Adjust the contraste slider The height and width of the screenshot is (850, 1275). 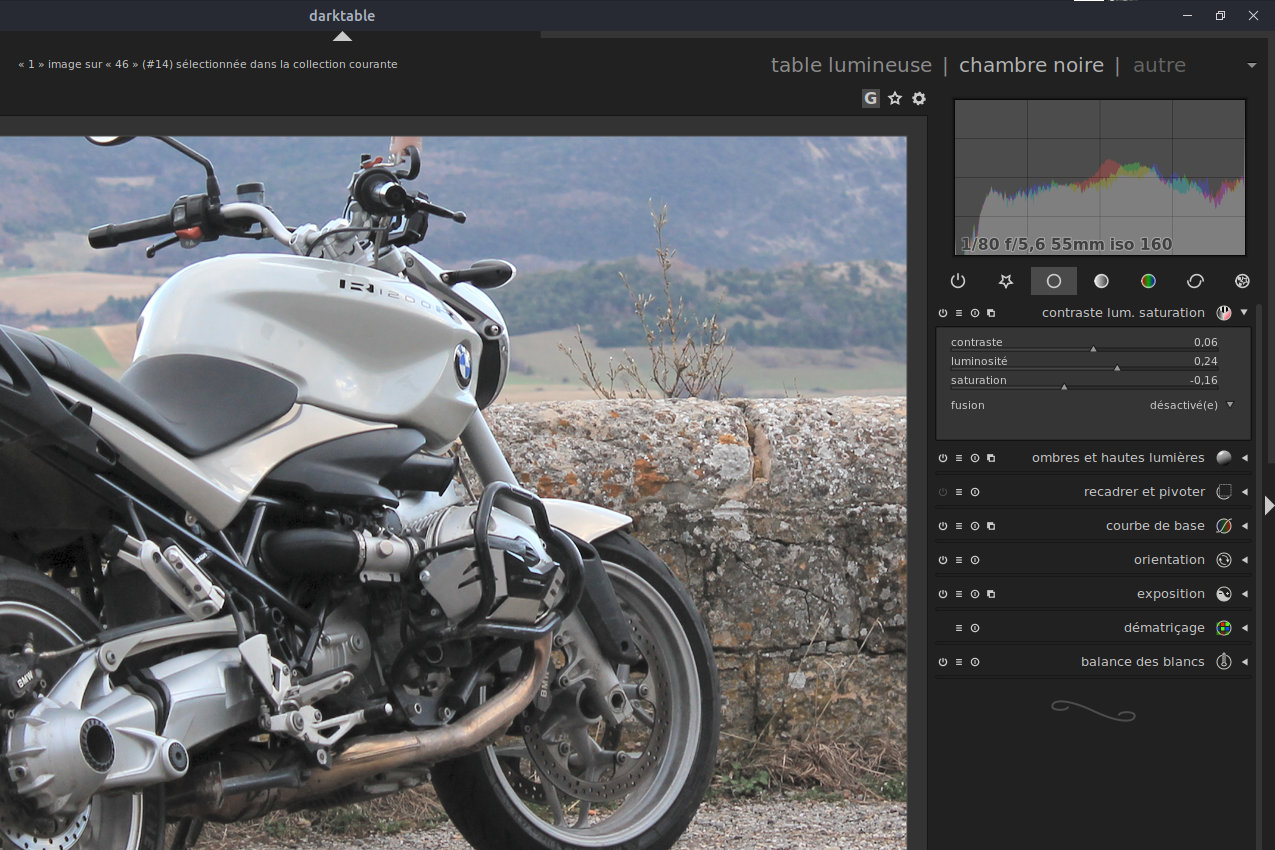pos(1084,343)
